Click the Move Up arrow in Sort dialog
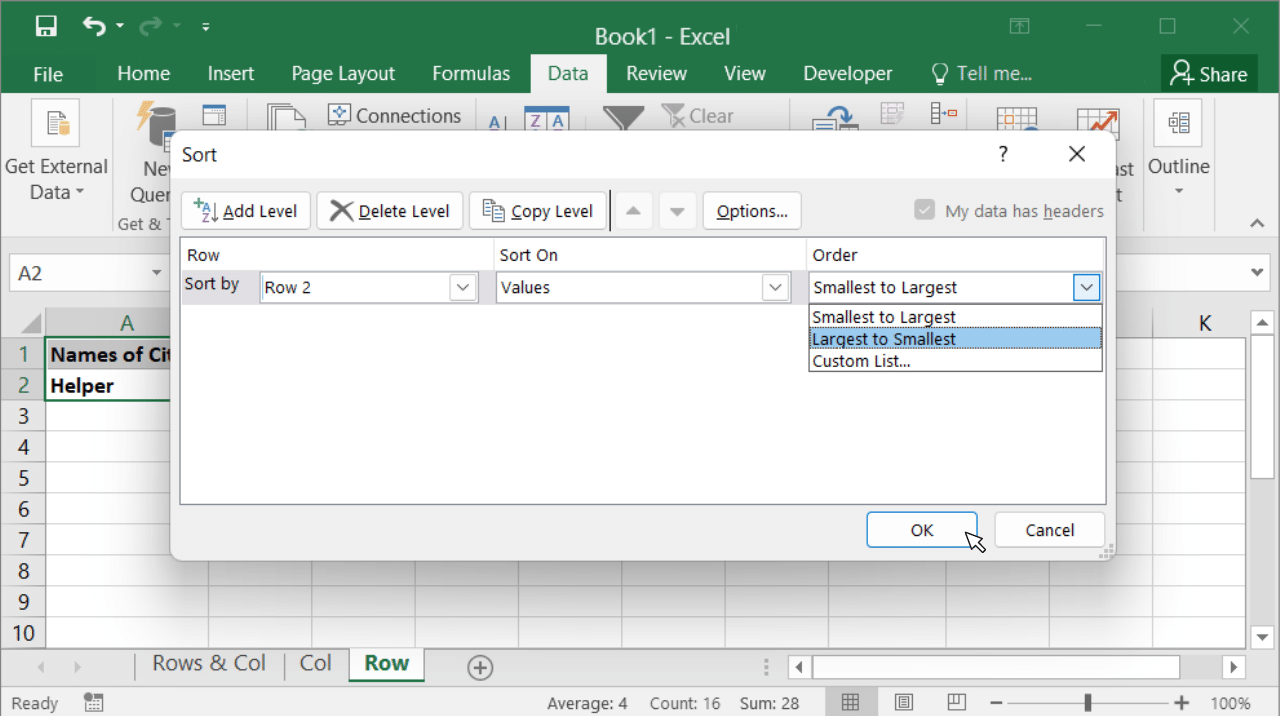 coord(633,211)
